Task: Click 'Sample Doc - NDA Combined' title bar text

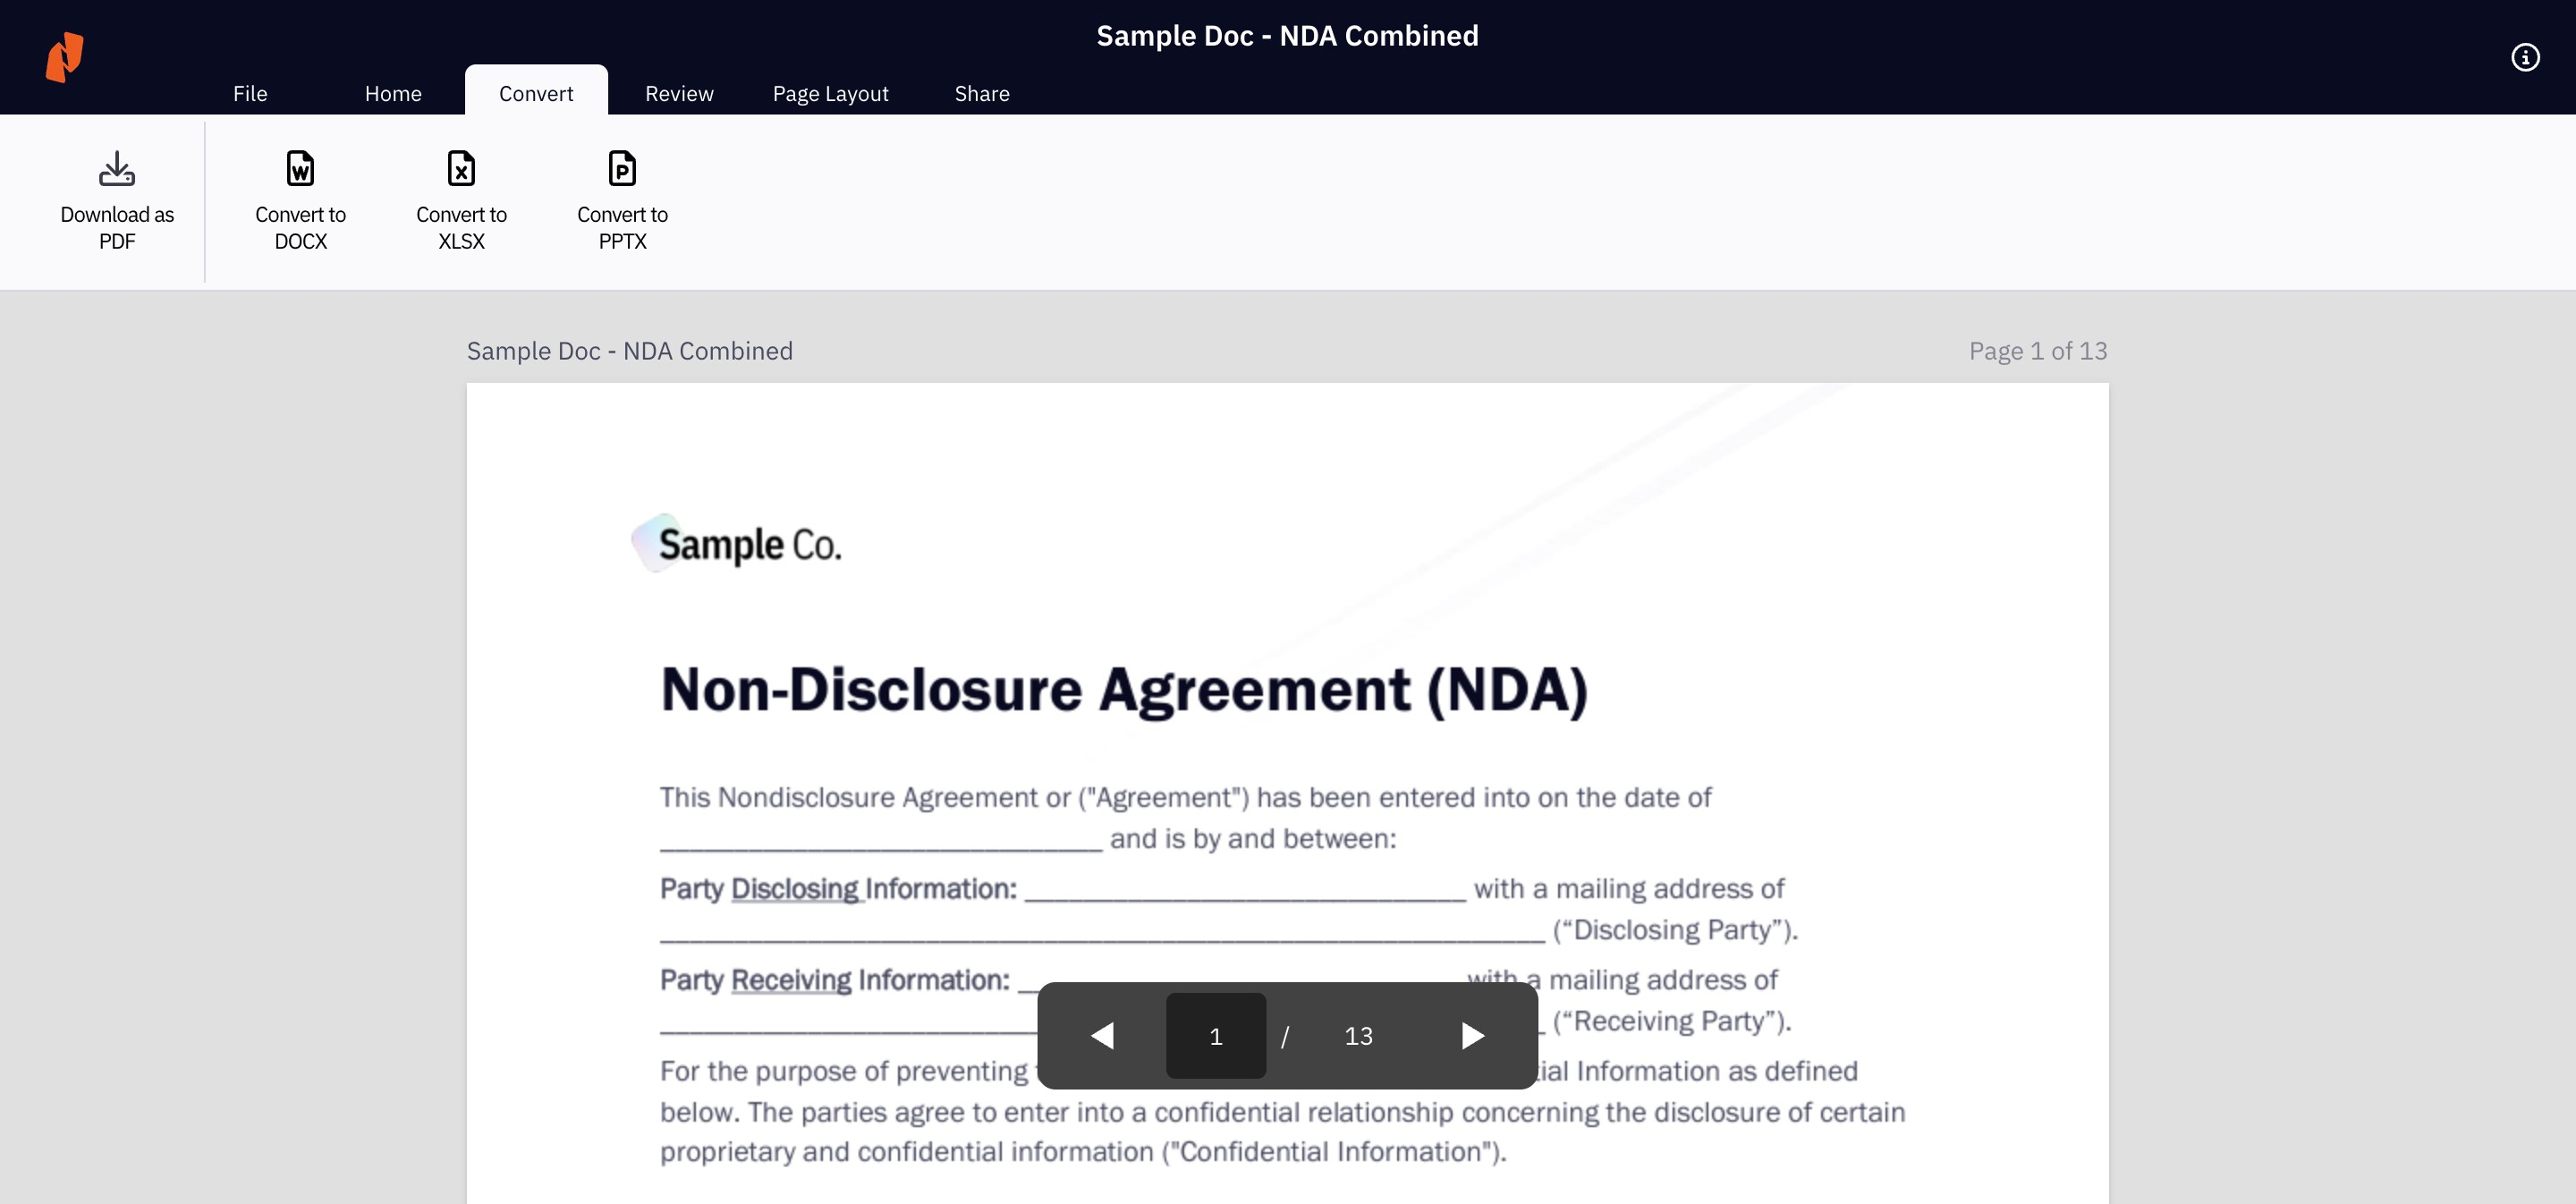Action: pyautogui.click(x=1287, y=36)
